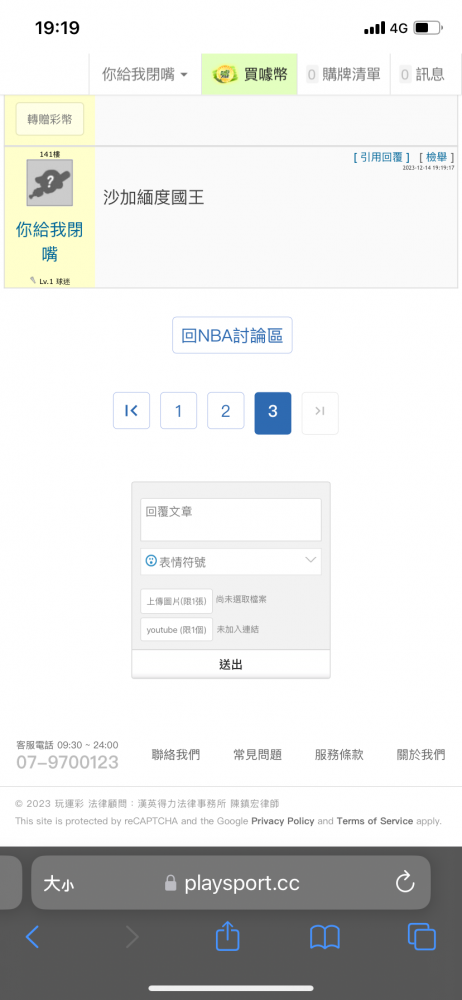The width and height of the screenshot is (462, 1000).
Task: Tap text size 大小 icon in address bar
Action: (x=59, y=883)
